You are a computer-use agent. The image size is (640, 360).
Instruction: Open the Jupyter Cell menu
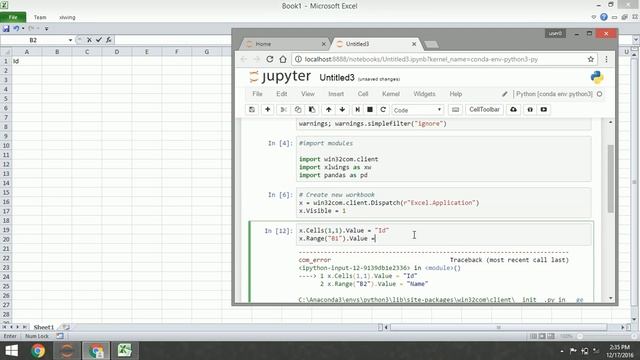point(363,94)
